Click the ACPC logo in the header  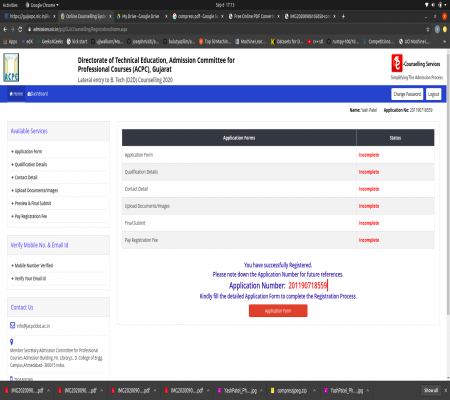(x=11, y=68)
